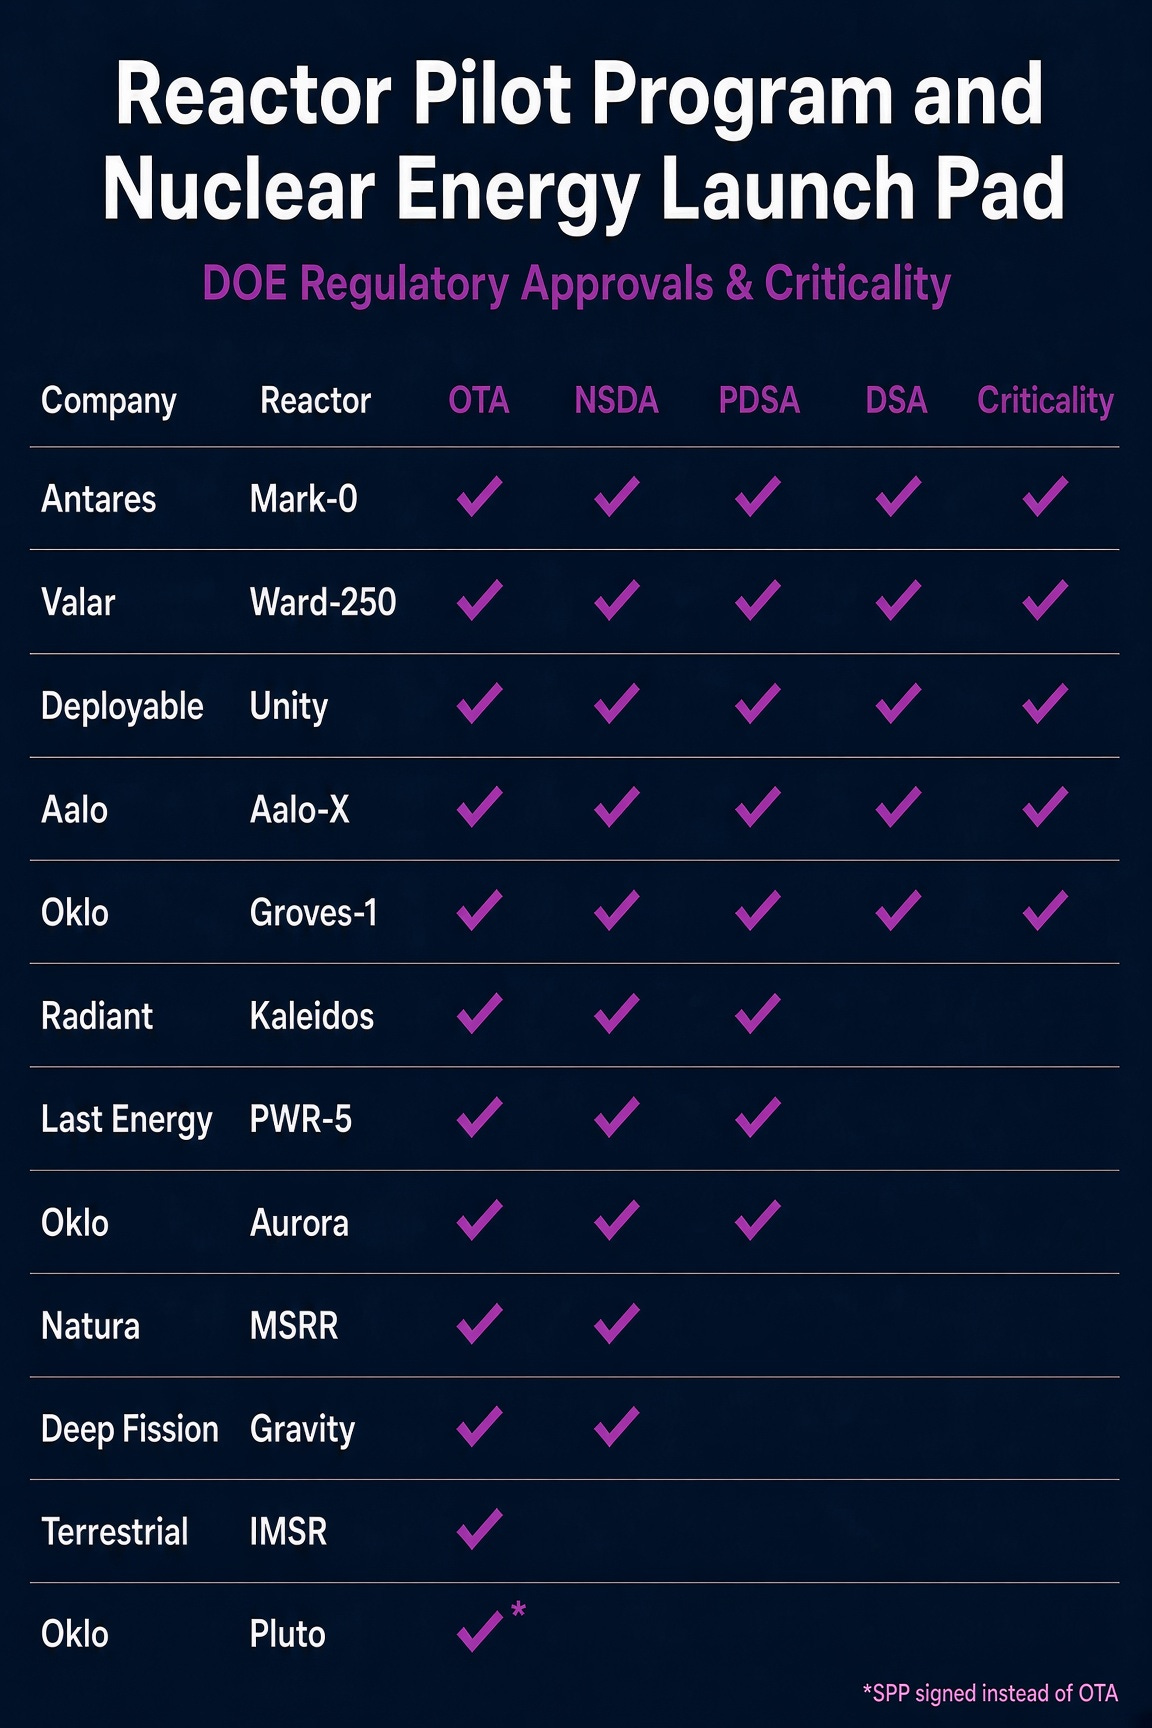This screenshot has width=1152, height=1728.
Task: Select the PDSA column header
Action: point(759,400)
